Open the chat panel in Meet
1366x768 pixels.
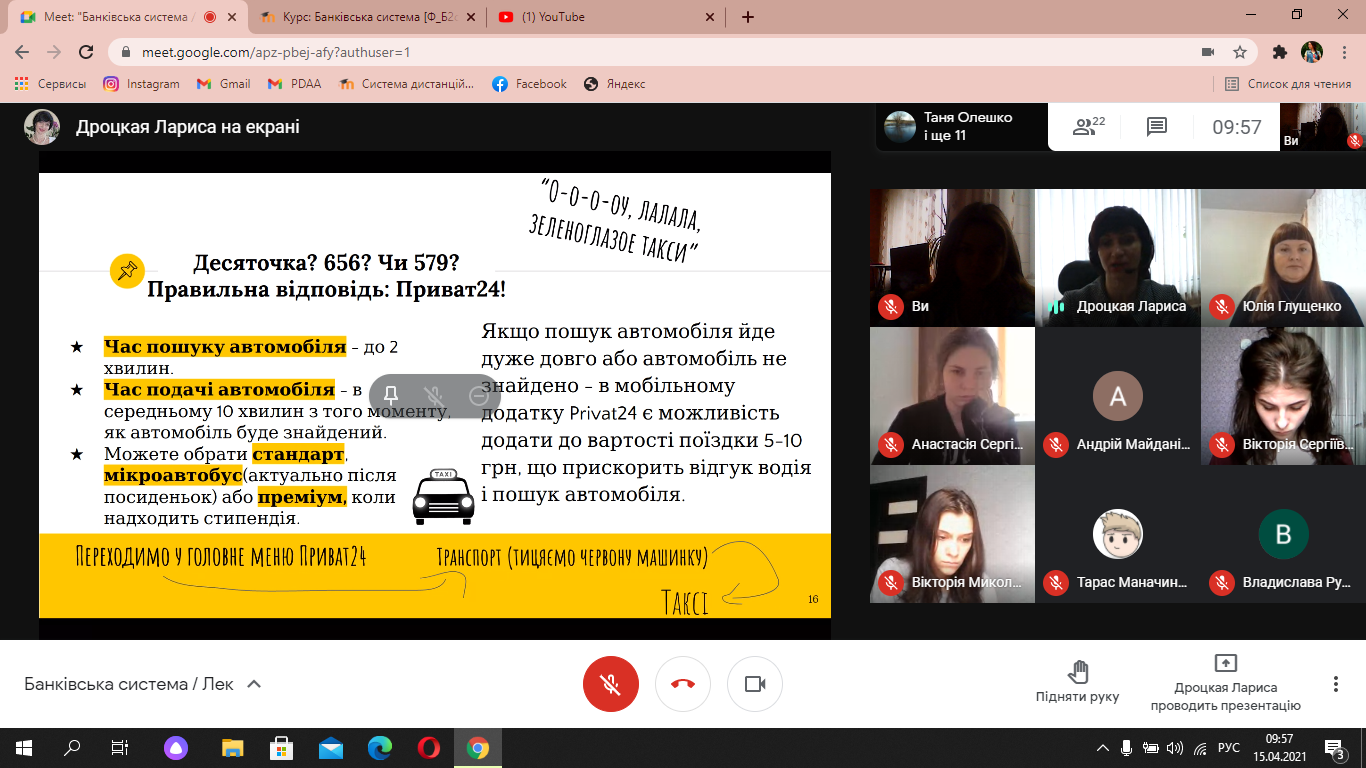click(x=1157, y=127)
